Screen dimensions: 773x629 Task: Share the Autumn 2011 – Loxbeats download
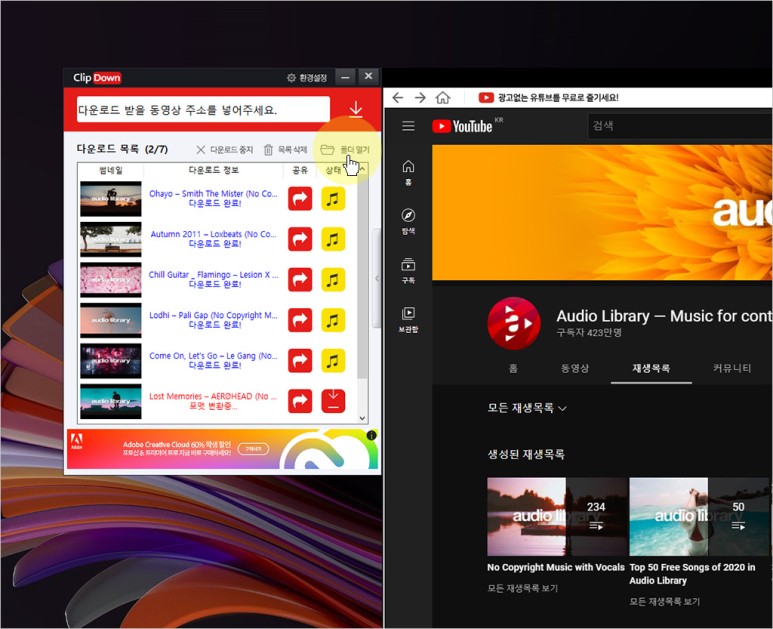point(300,239)
